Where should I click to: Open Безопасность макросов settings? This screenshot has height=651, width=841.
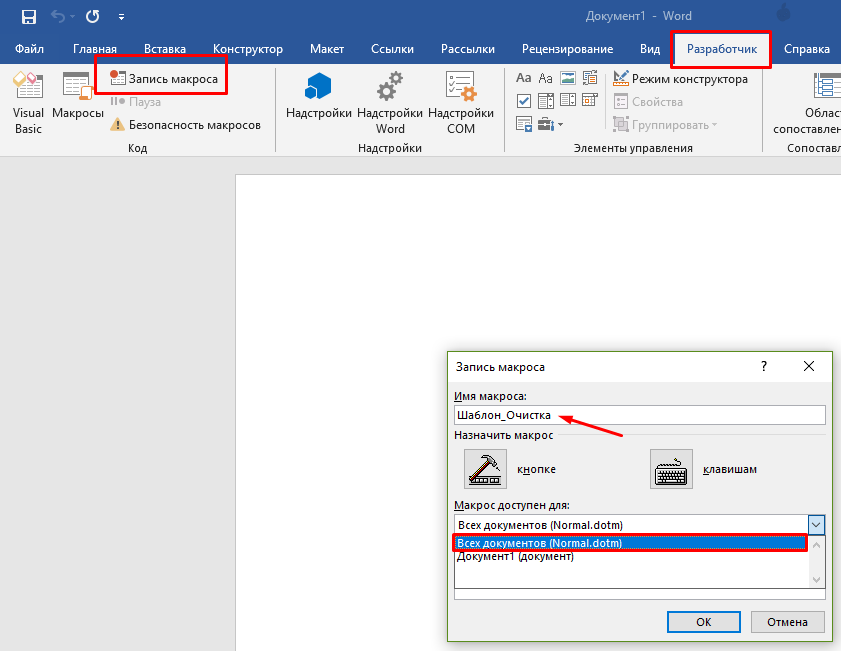click(x=186, y=125)
